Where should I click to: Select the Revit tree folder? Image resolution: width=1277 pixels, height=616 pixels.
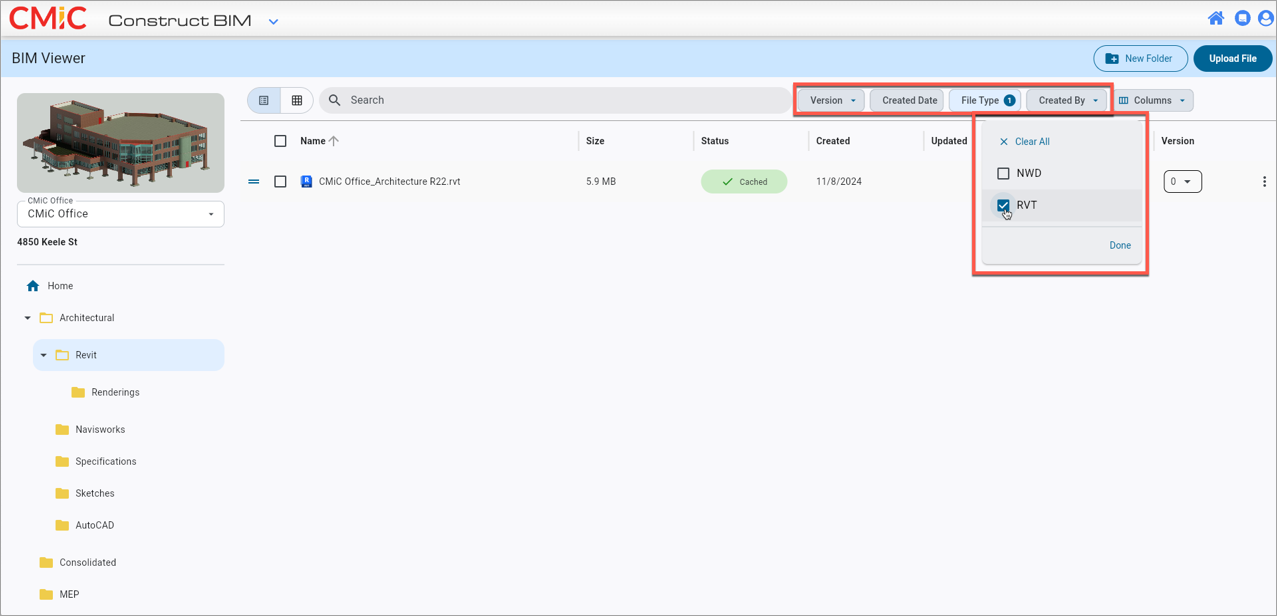click(86, 355)
